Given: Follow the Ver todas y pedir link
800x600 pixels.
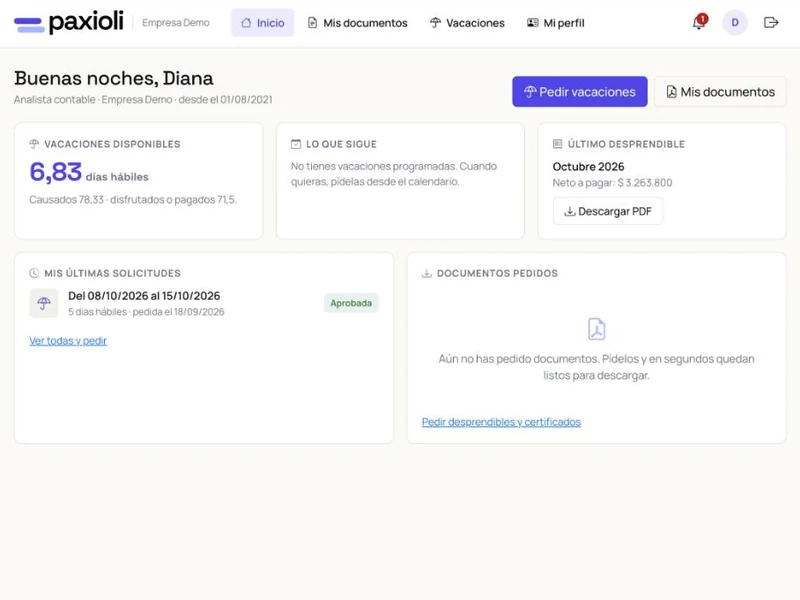Looking at the screenshot, I should tap(68, 341).
